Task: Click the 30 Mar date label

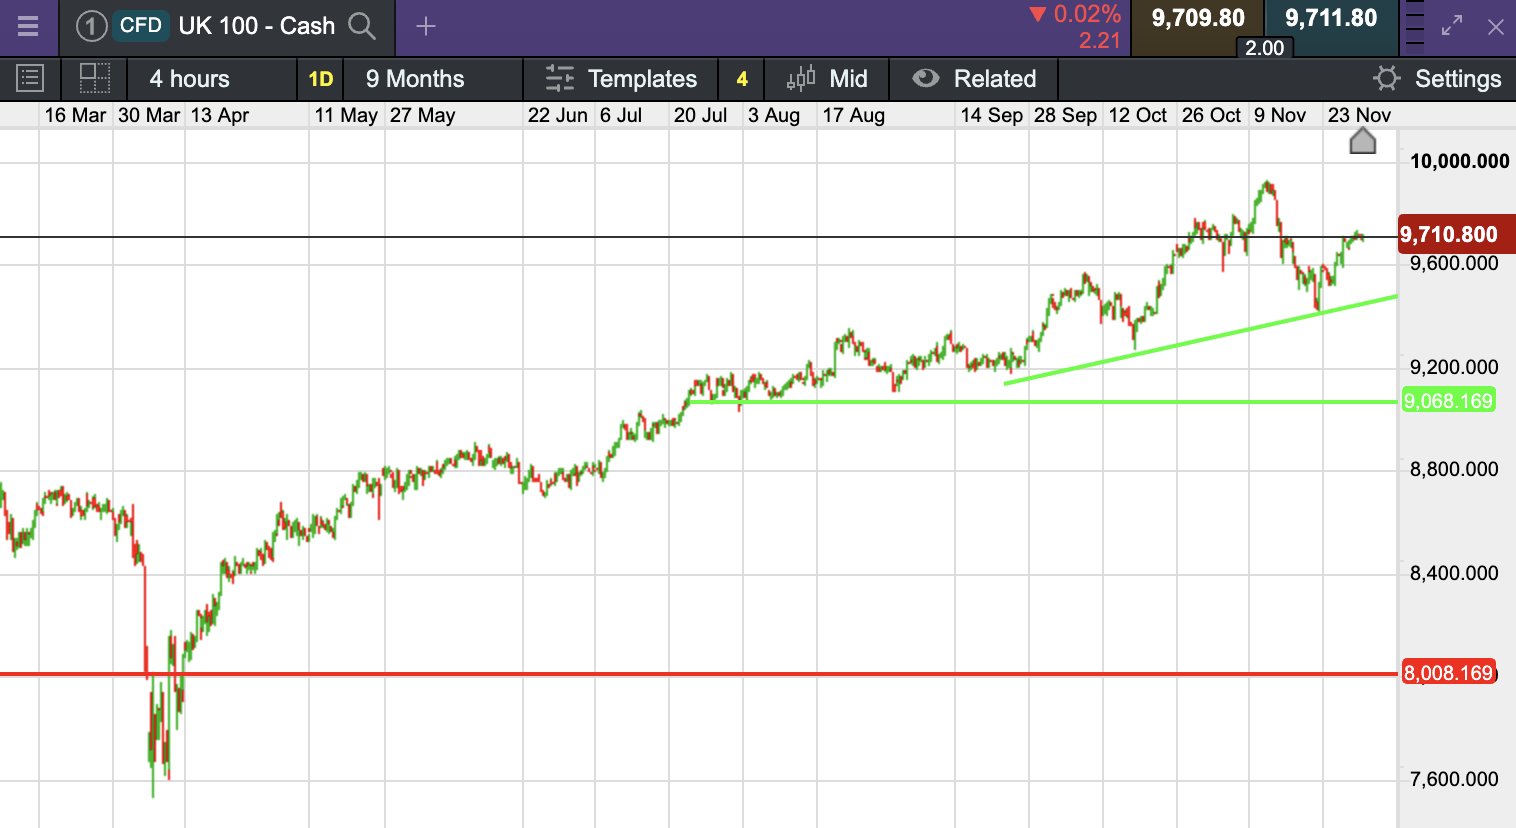Action: click(x=149, y=115)
